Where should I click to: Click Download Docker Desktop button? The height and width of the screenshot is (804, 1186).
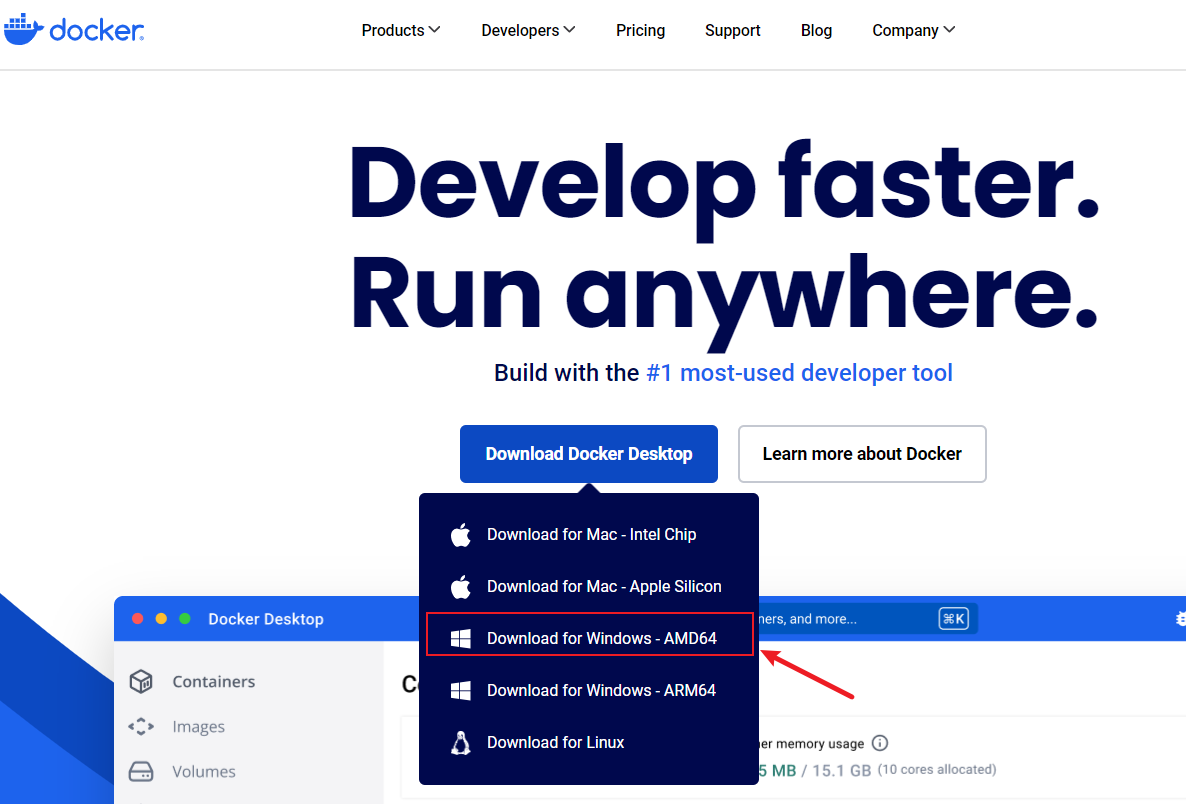pos(588,454)
